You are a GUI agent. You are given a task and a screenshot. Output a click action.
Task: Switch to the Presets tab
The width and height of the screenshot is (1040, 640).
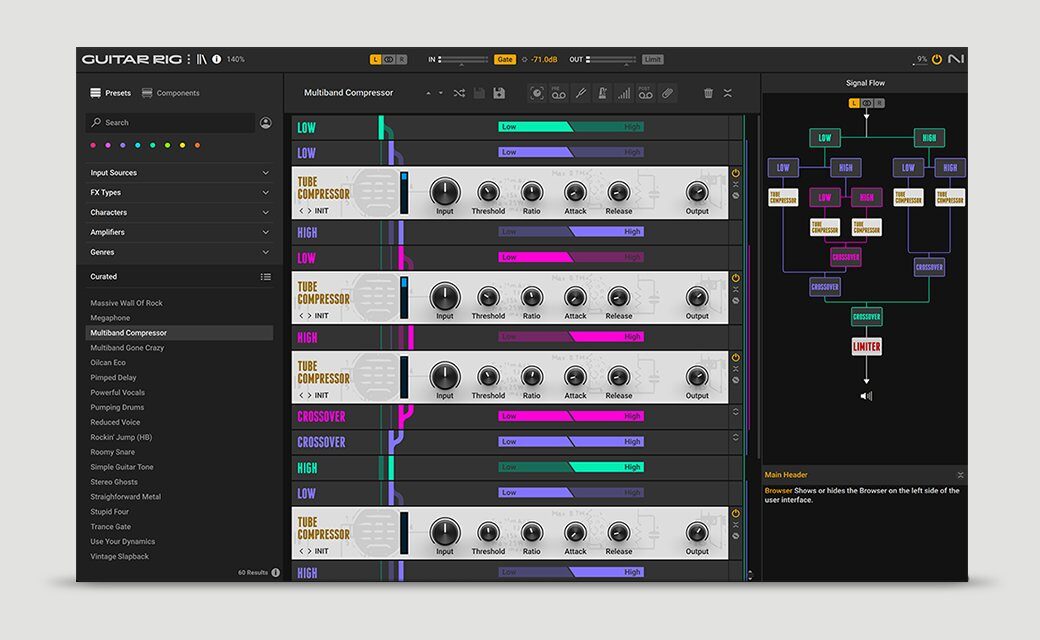tap(111, 93)
